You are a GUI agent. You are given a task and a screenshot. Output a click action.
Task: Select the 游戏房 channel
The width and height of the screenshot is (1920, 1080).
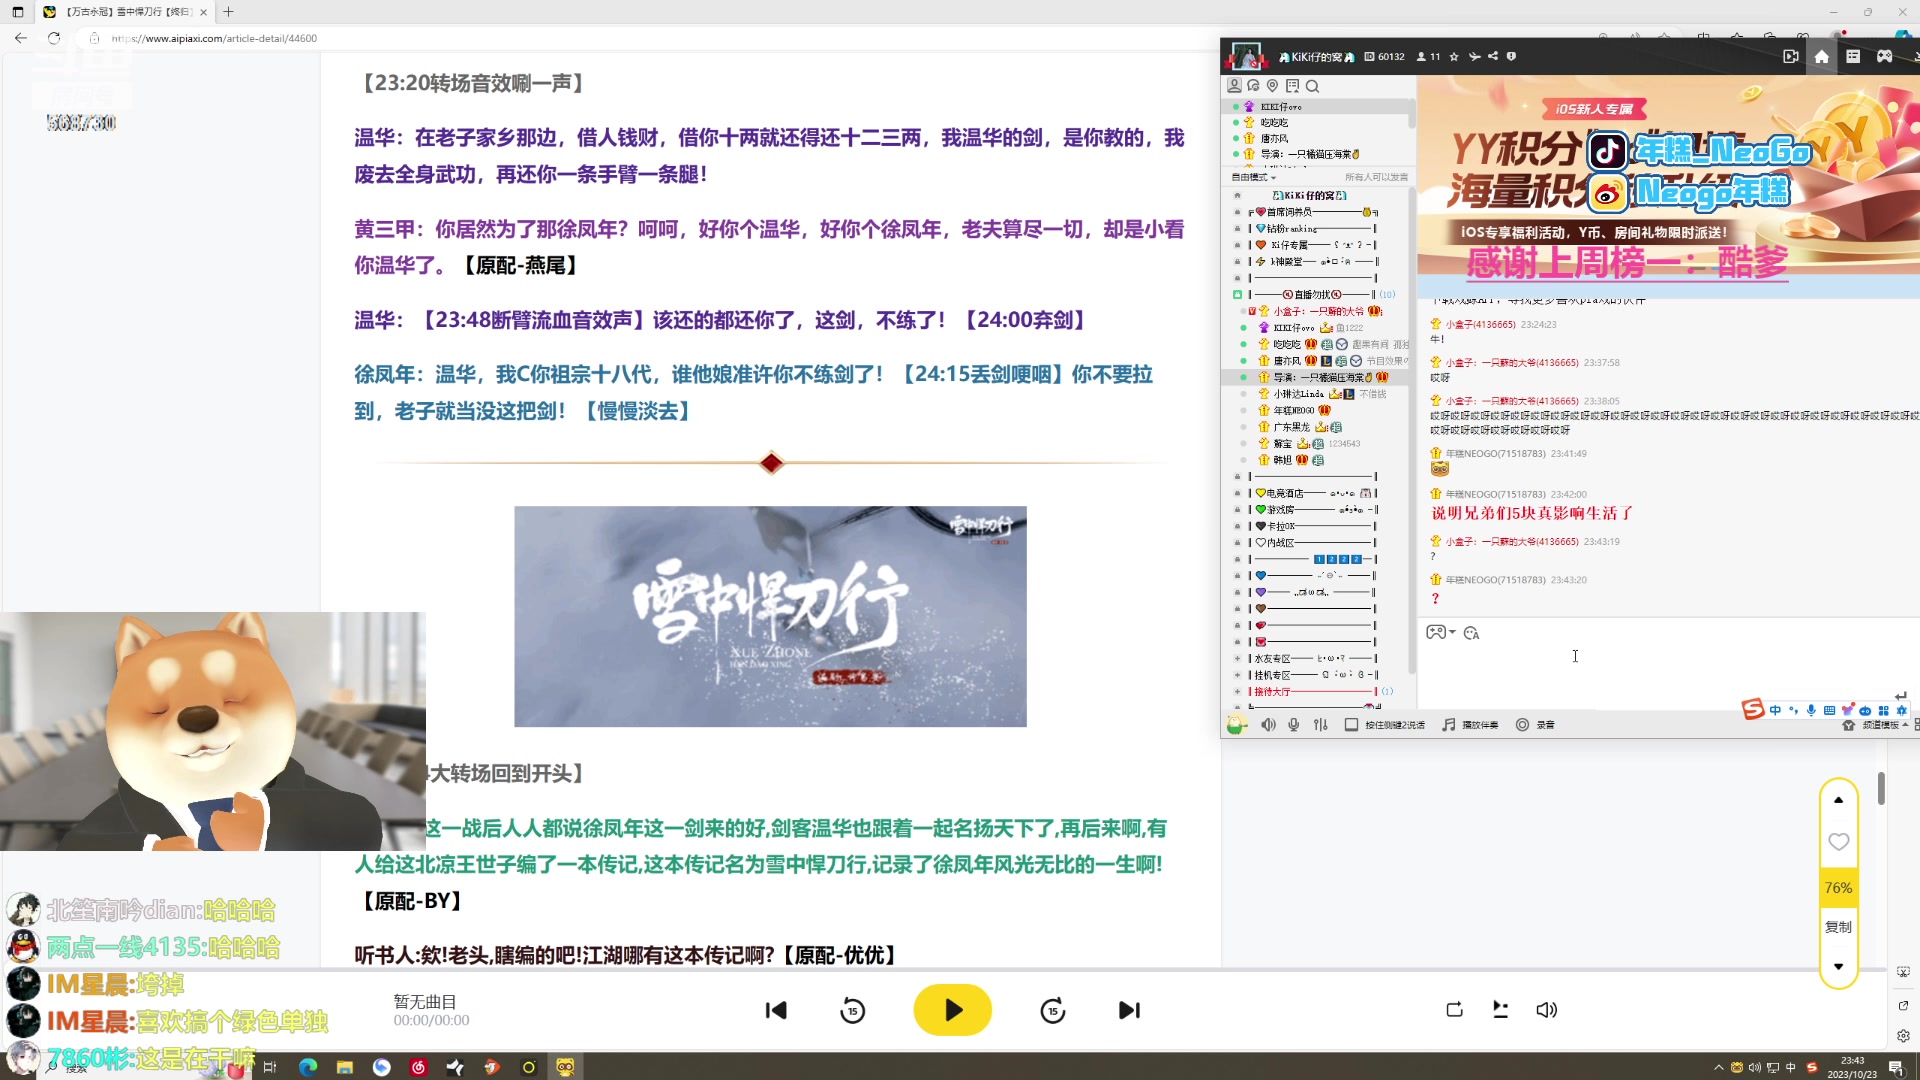pyautogui.click(x=1312, y=510)
